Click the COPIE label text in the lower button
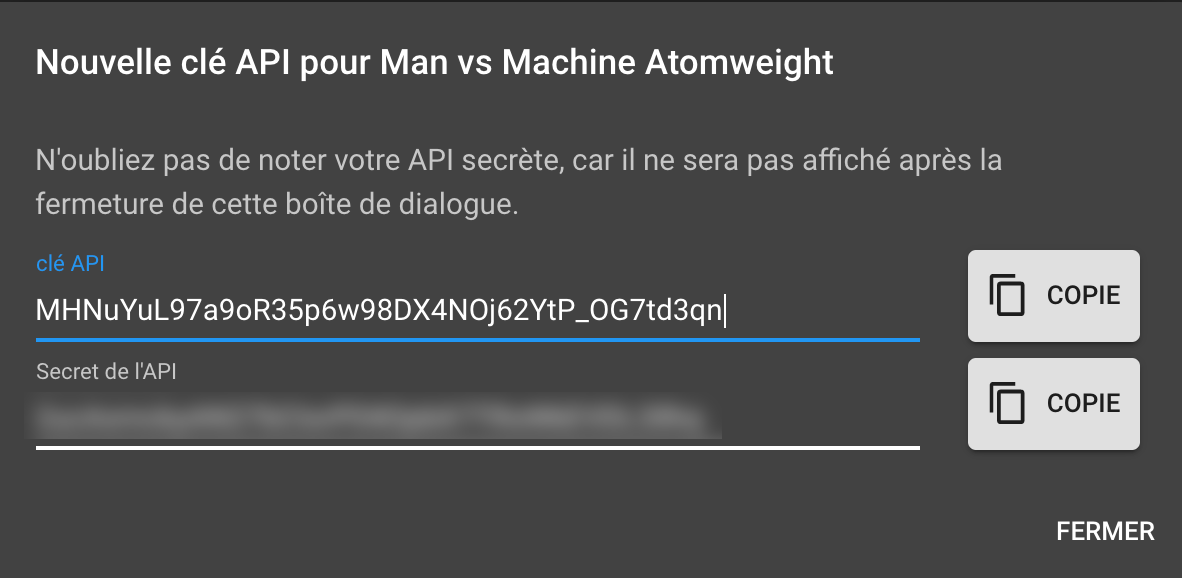The width and height of the screenshot is (1182, 578). pyautogui.click(x=1083, y=403)
